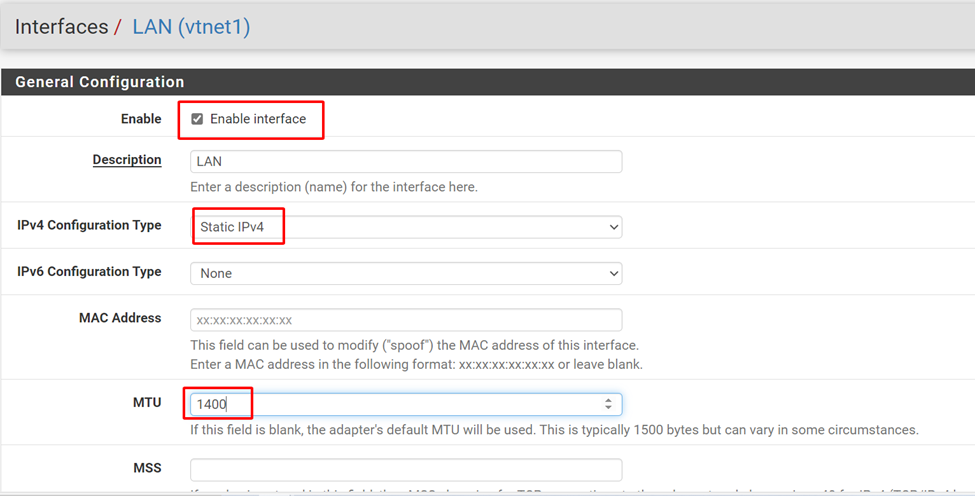Viewport: 975px width, 496px height.
Task: Click the General Configuration section header
Action: (x=100, y=82)
